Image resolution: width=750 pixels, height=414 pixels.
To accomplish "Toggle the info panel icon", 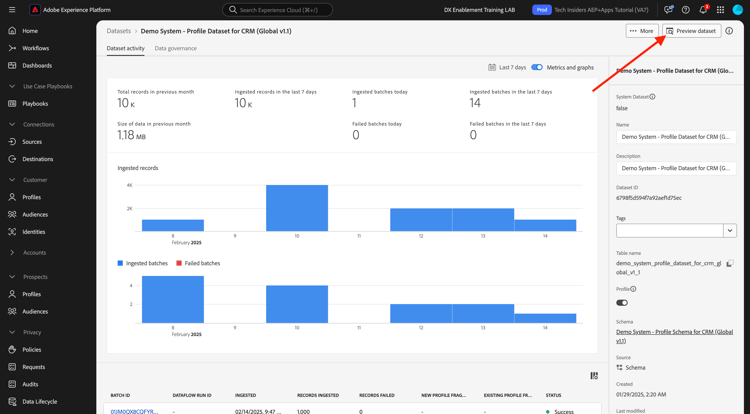I will [x=729, y=31].
